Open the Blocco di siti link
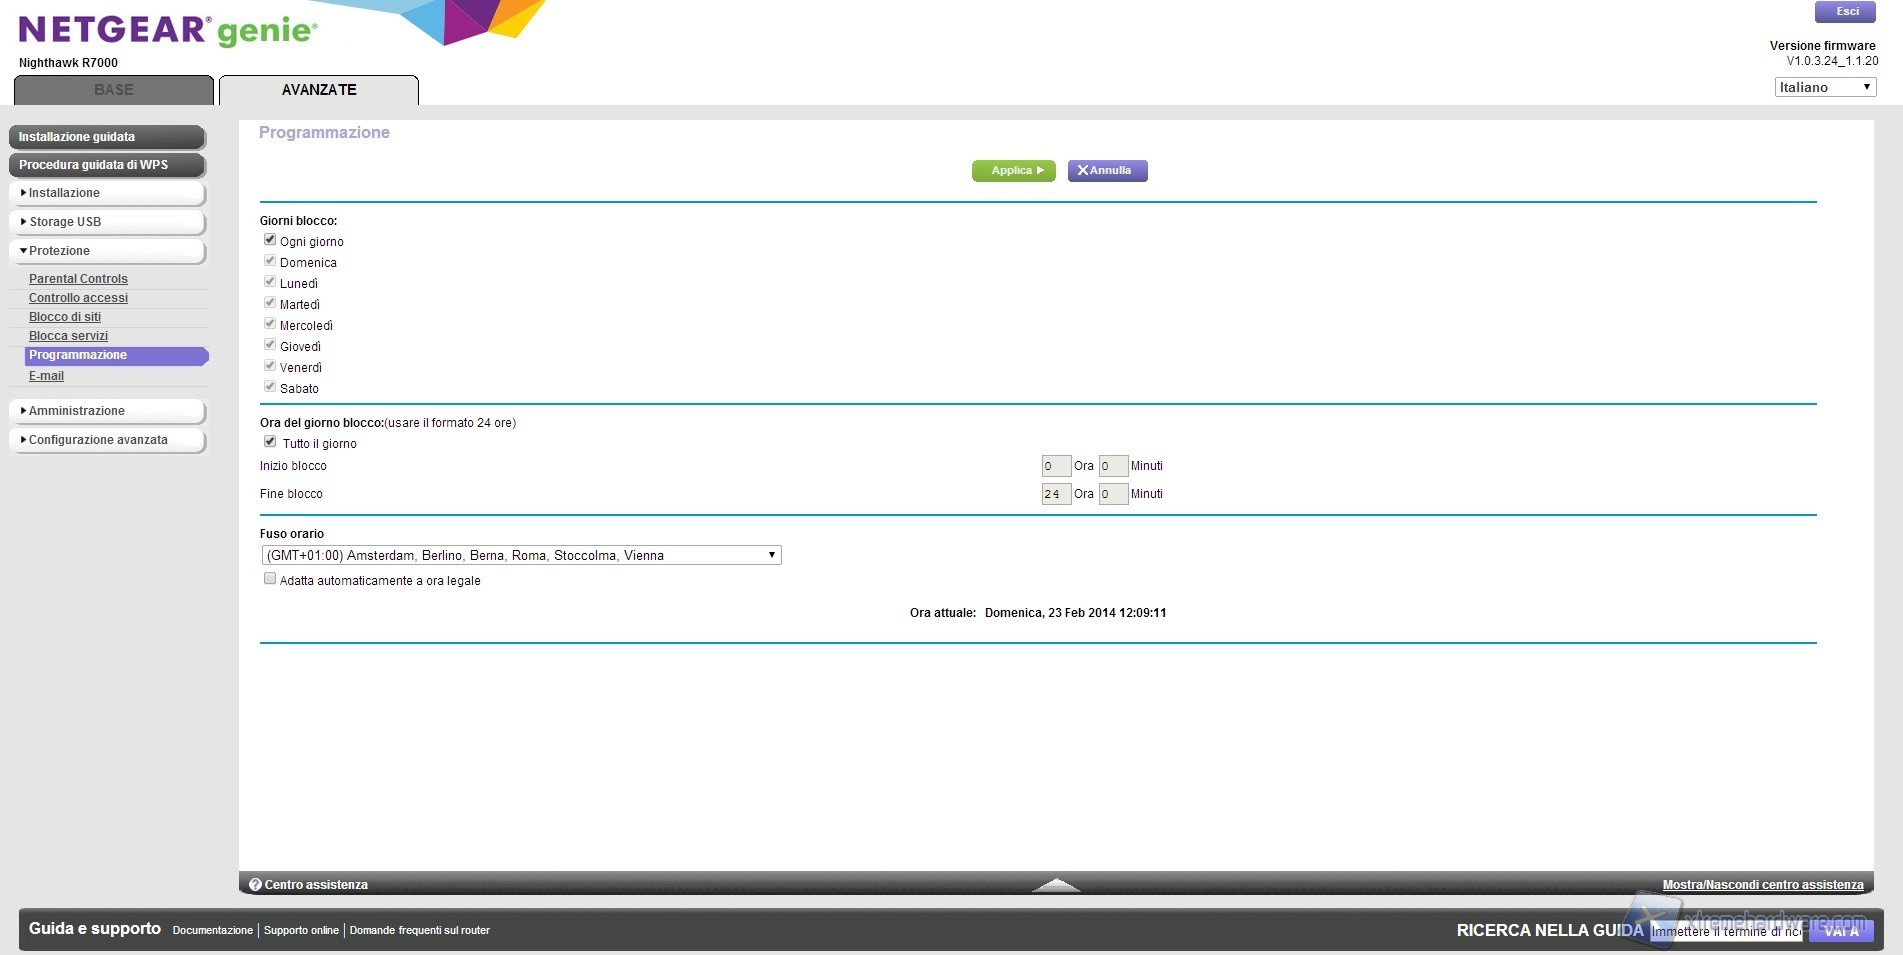 pos(65,317)
